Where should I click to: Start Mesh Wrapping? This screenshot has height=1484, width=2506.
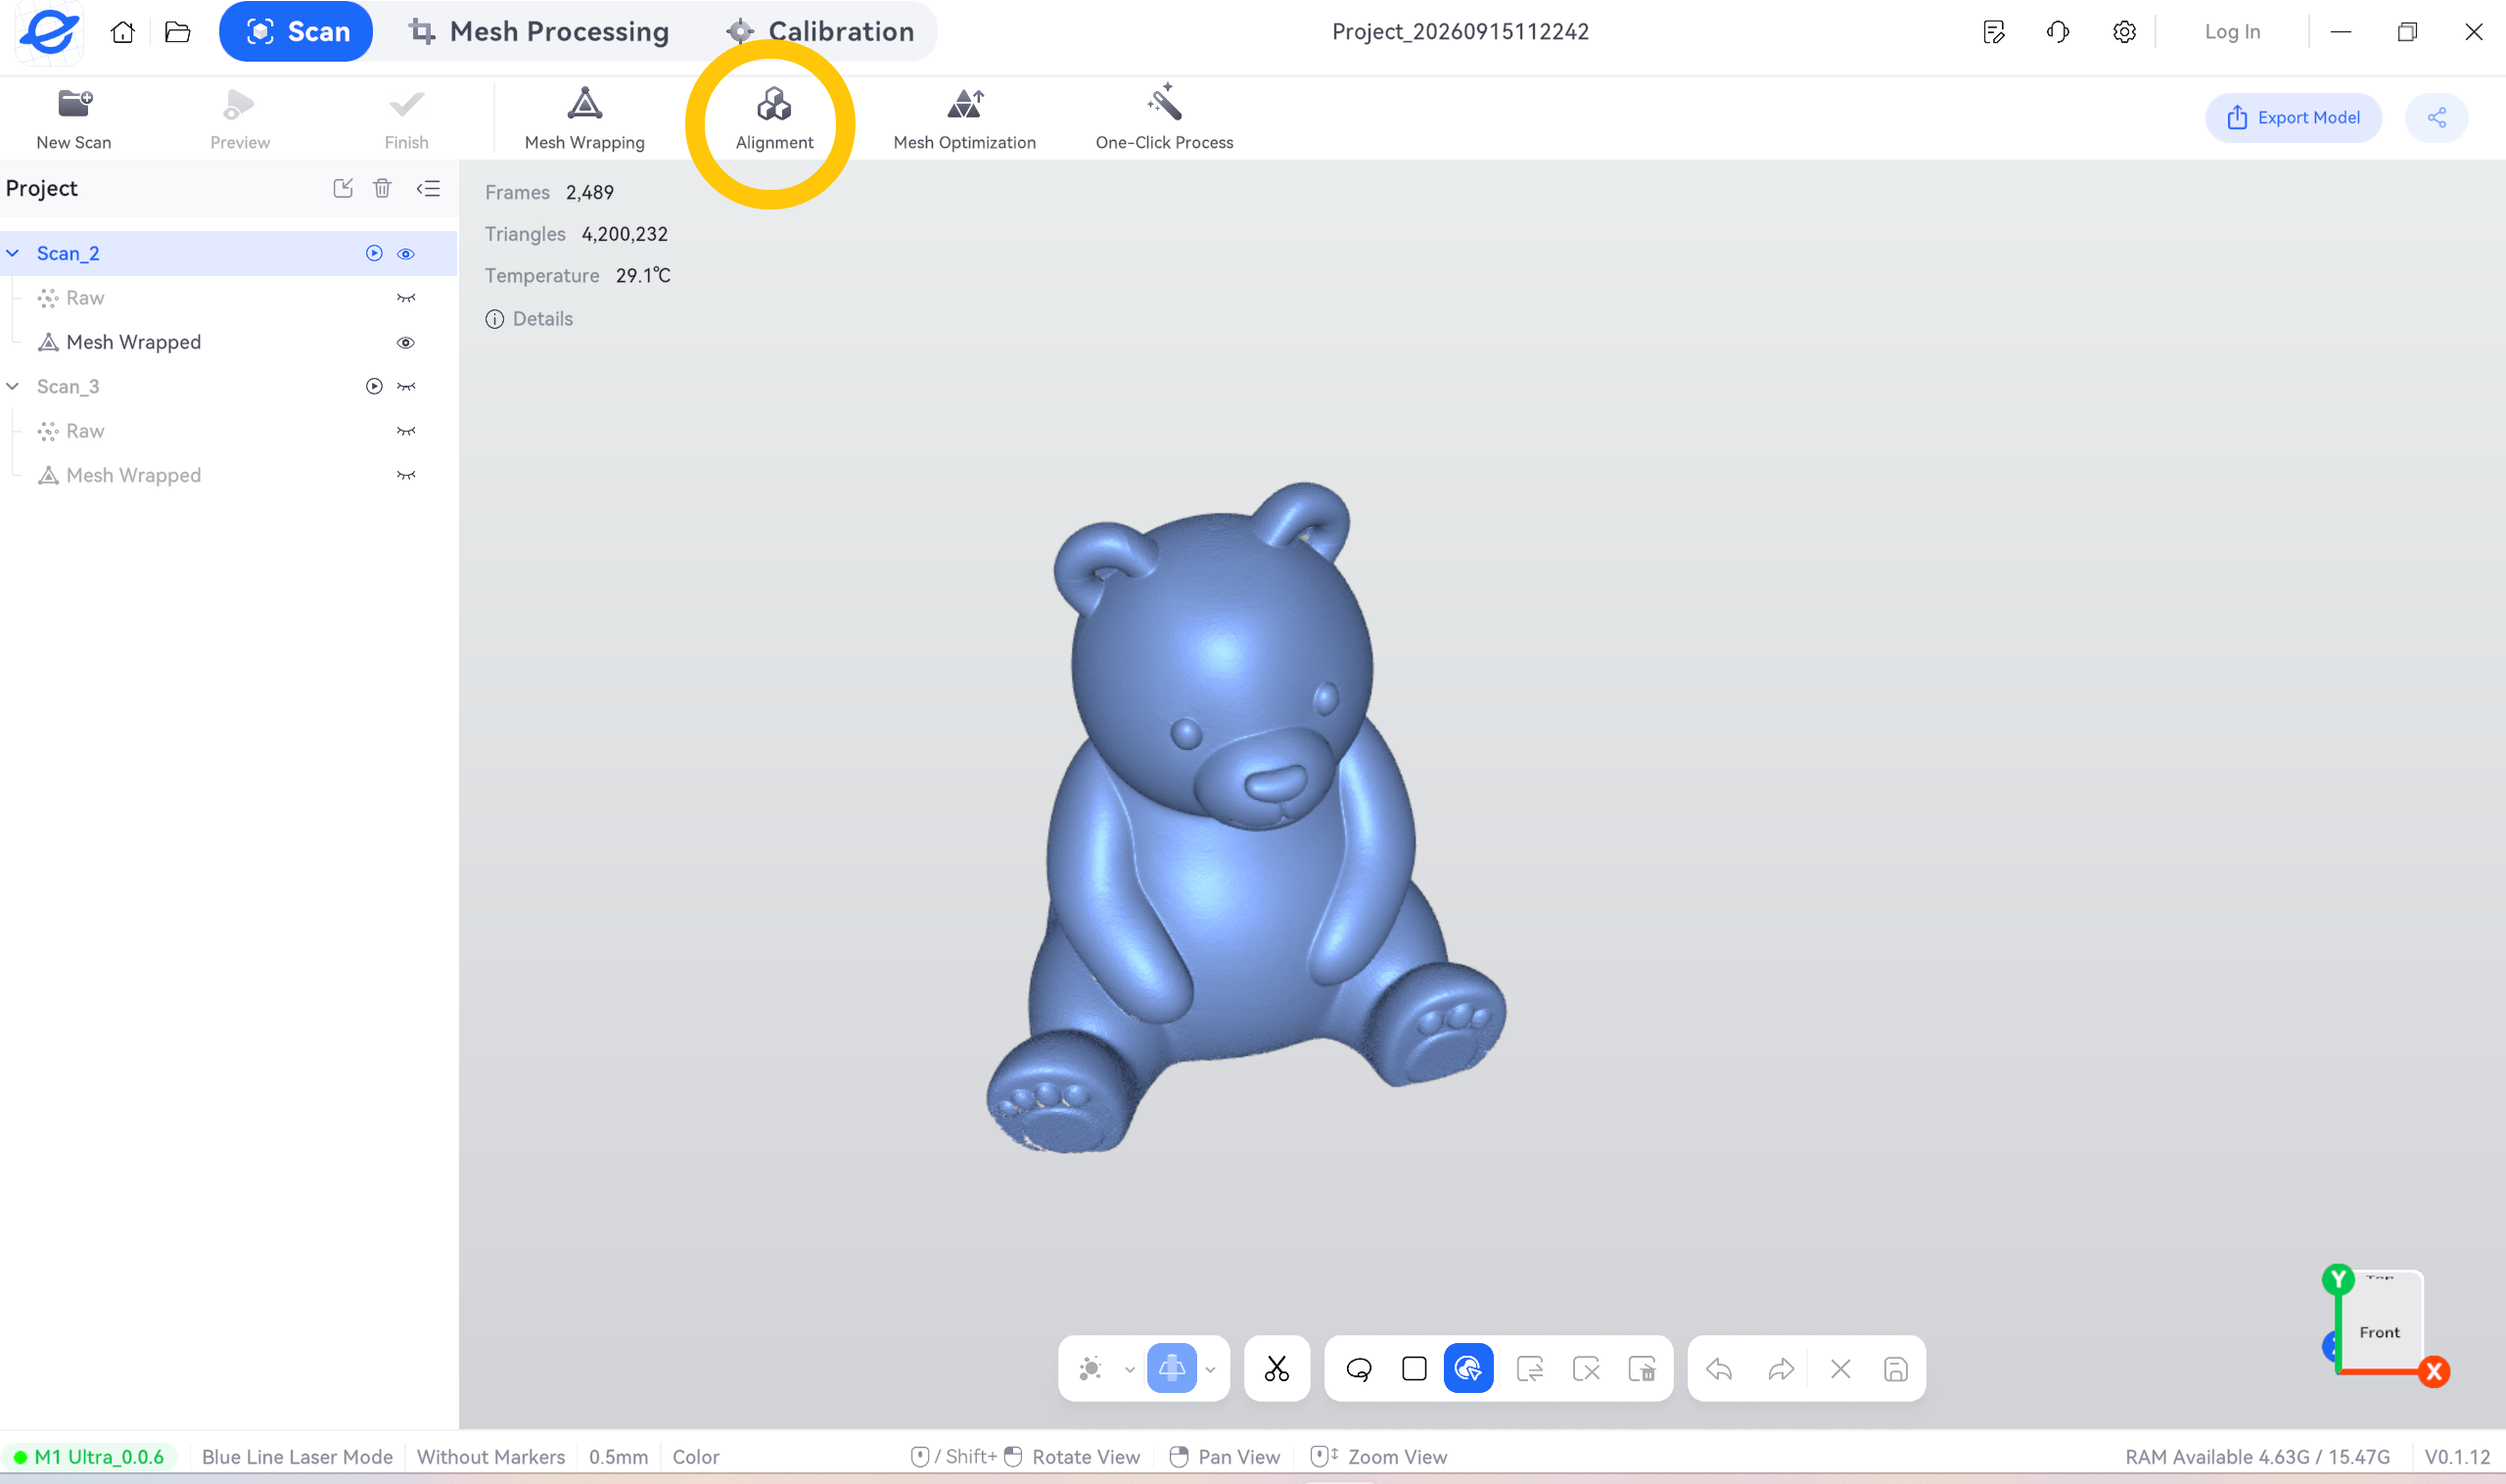584,119
